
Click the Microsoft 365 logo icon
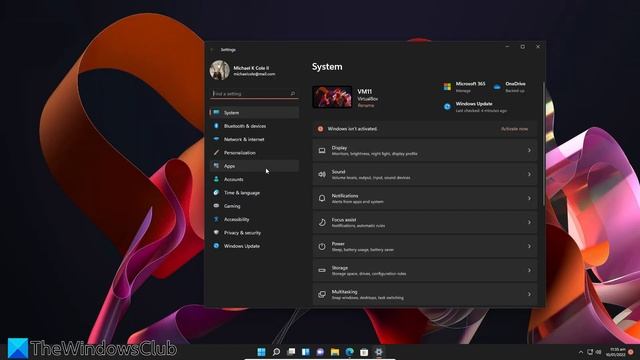pyautogui.click(x=447, y=87)
